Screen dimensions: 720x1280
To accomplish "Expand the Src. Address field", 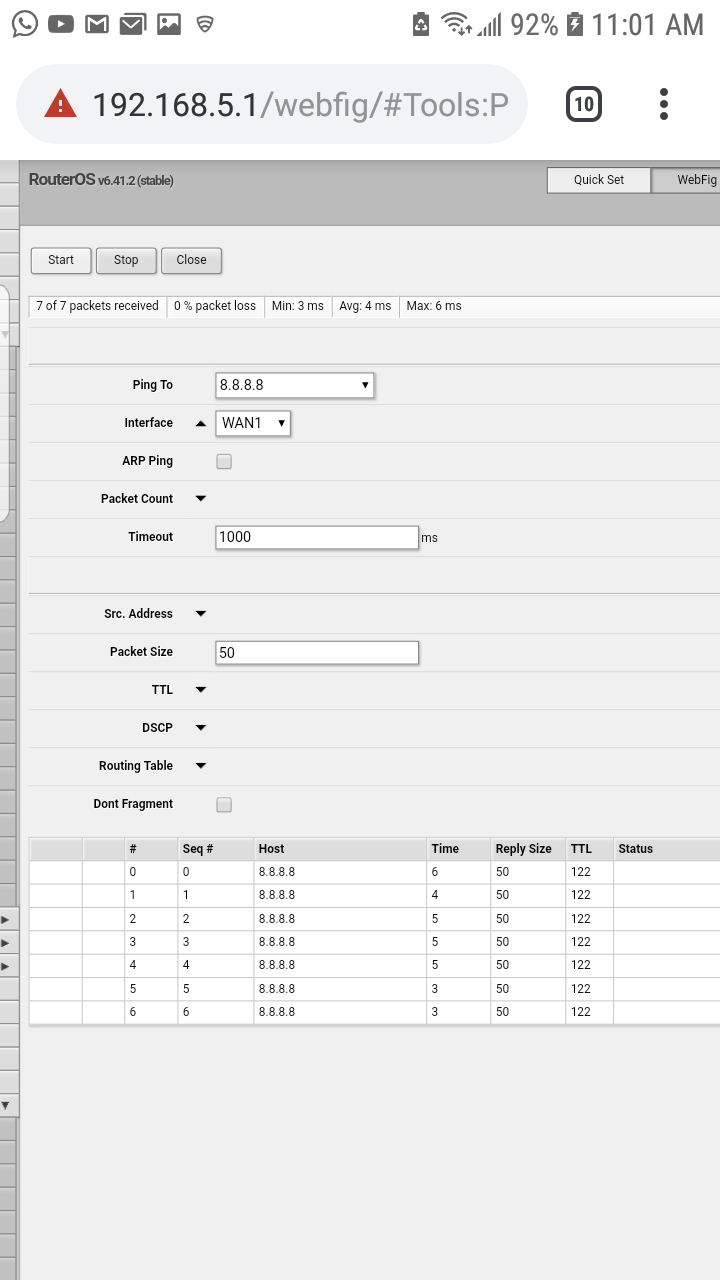I will pos(200,614).
